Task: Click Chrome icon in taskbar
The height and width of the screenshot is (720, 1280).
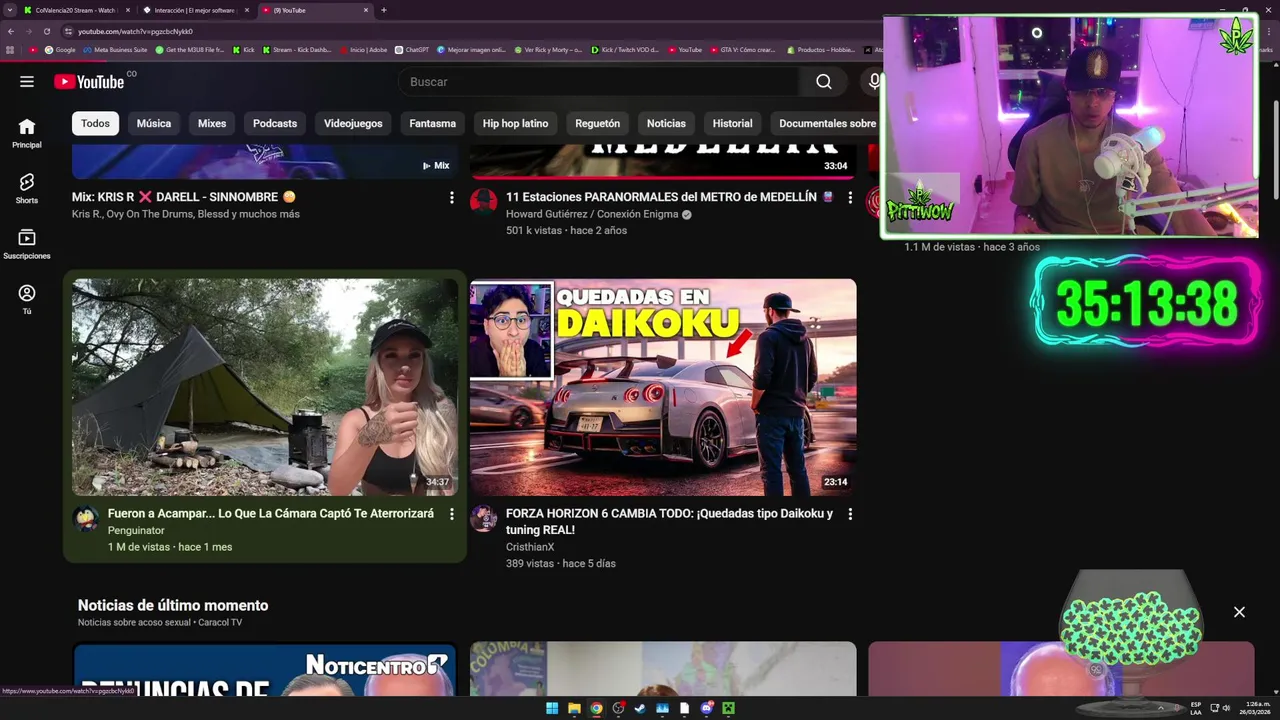Action: pos(596,708)
